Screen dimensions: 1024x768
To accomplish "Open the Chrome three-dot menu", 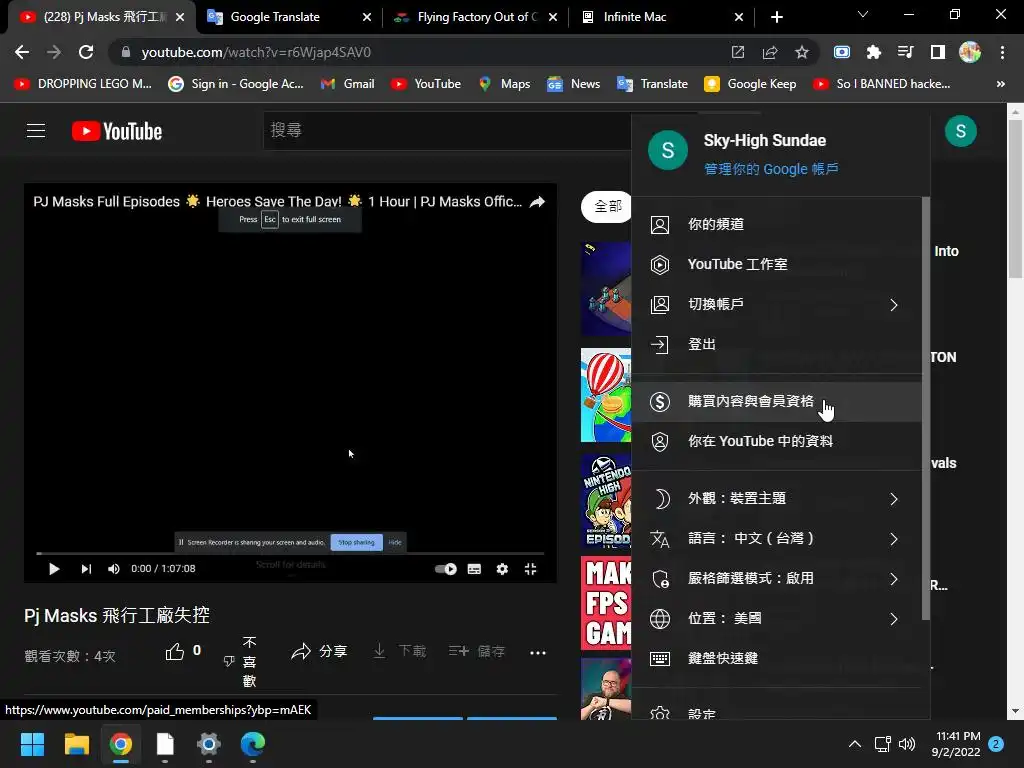I will coord(1002,52).
